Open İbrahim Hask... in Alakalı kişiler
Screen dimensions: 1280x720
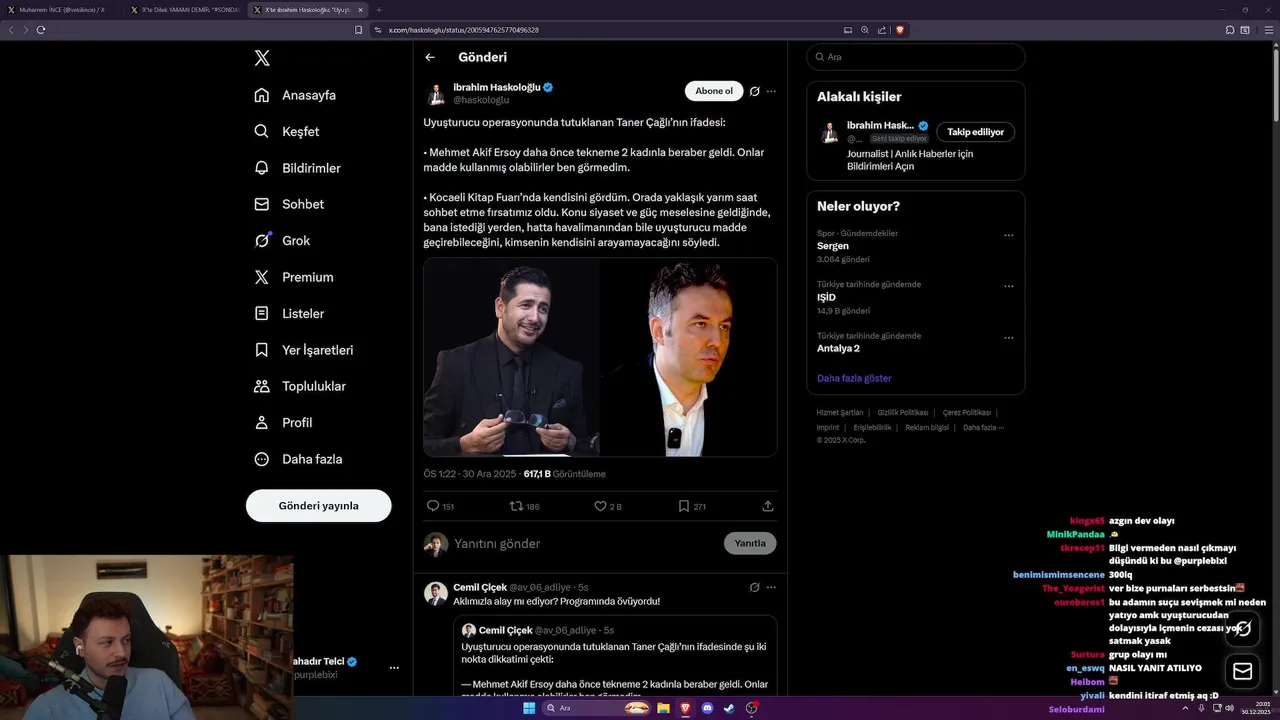point(880,125)
